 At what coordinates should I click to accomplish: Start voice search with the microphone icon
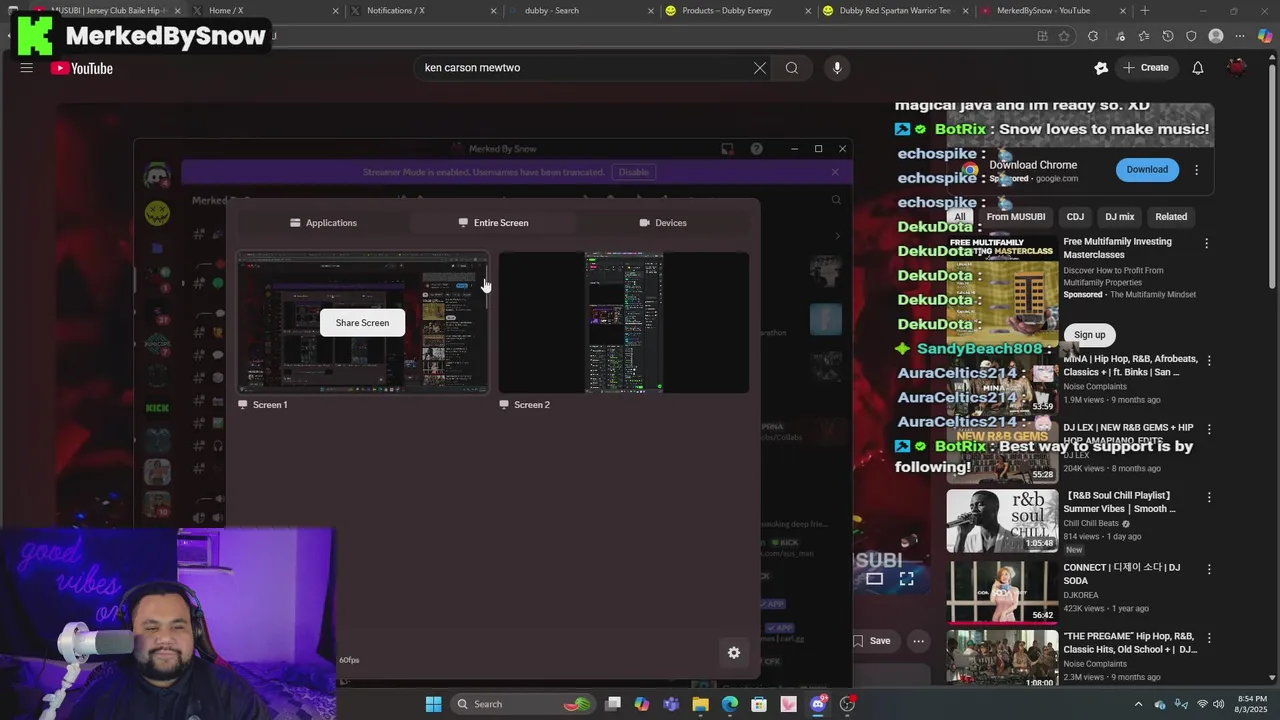pyautogui.click(x=837, y=68)
